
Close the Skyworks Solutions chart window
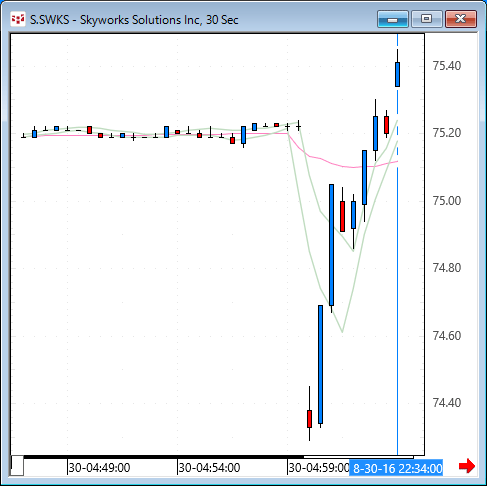[x=461, y=19]
